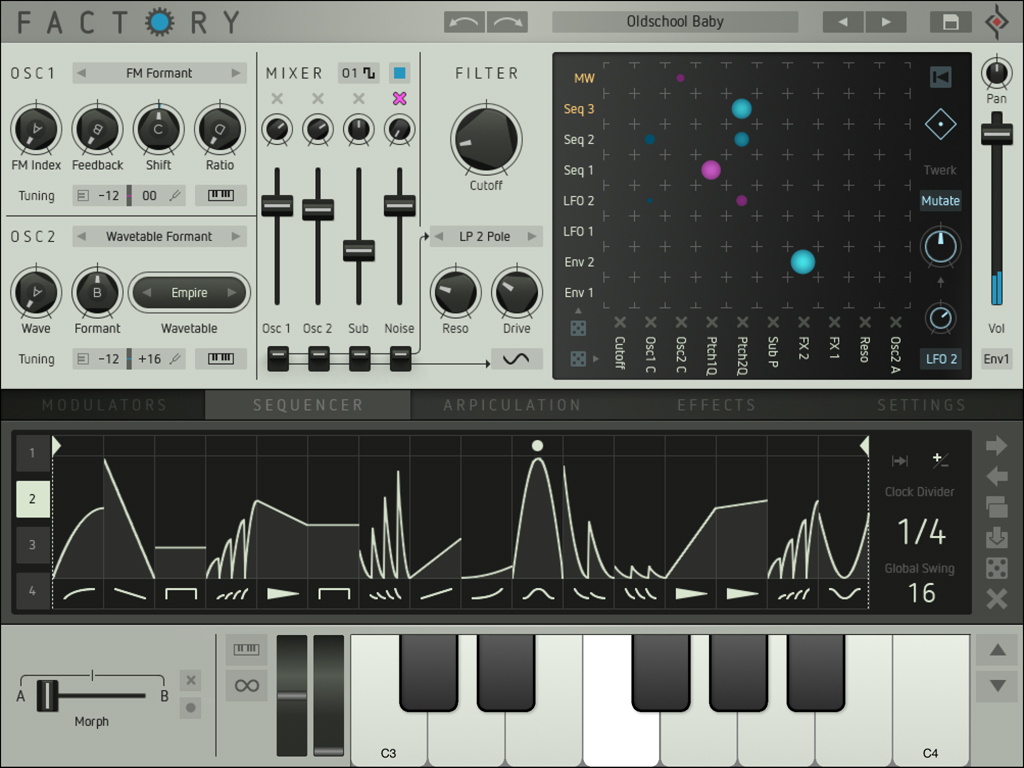This screenshot has width=1024, height=768.
Task: Select previous filter type before LP 2 Pole
Action: pyautogui.click(x=439, y=236)
